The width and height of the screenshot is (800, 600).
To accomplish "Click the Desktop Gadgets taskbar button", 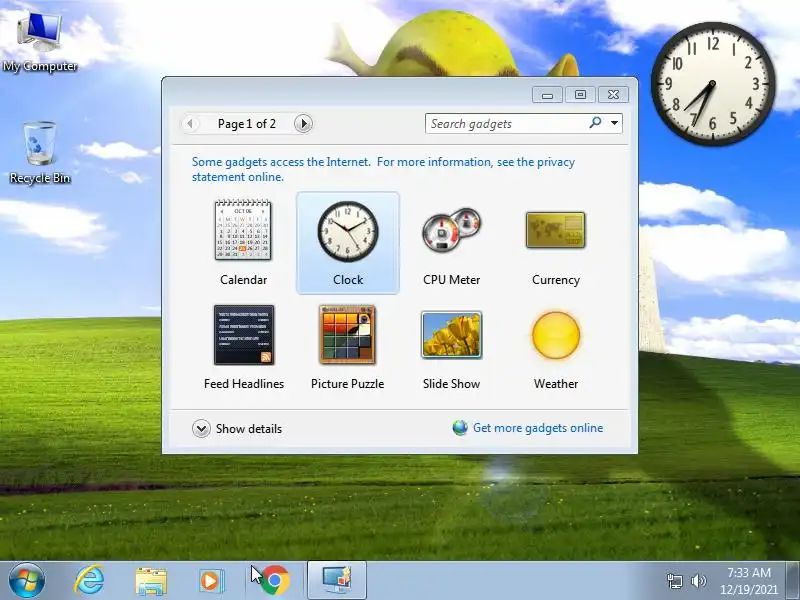I will click(337, 581).
